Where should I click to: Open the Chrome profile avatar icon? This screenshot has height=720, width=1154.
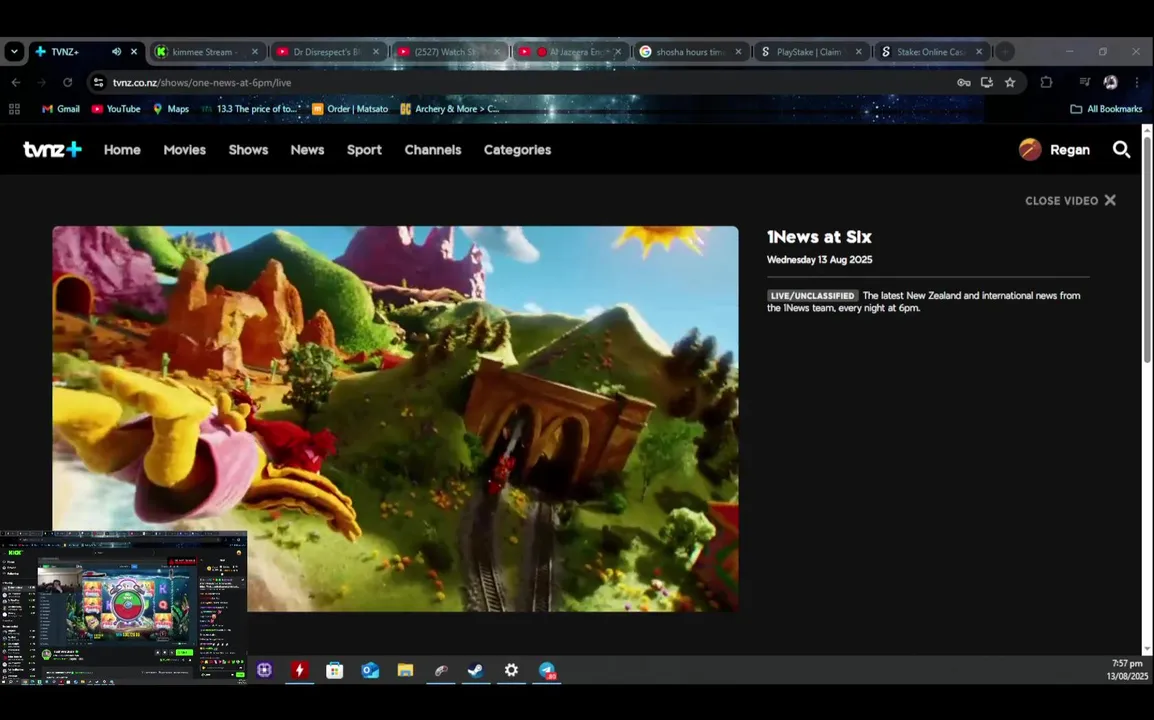pyautogui.click(x=1110, y=82)
